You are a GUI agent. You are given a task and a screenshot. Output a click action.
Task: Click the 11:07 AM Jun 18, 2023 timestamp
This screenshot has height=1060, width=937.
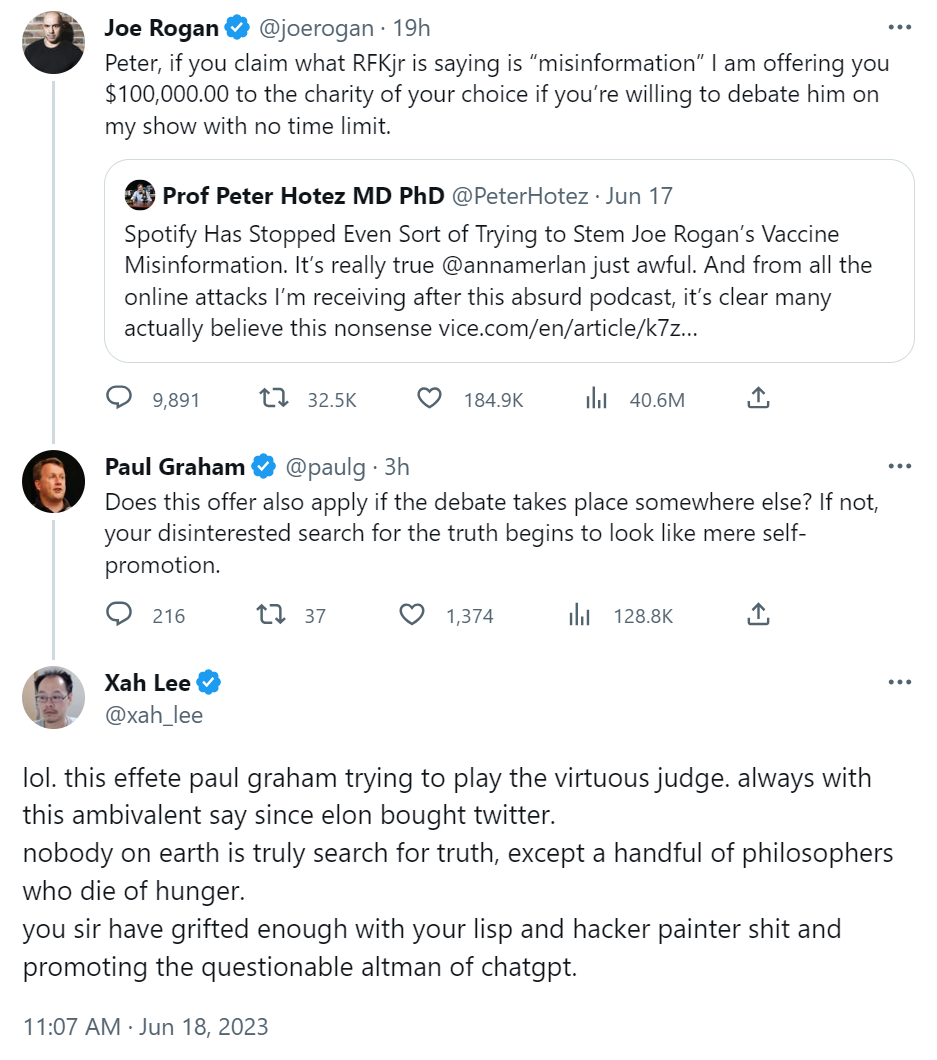point(146,1027)
